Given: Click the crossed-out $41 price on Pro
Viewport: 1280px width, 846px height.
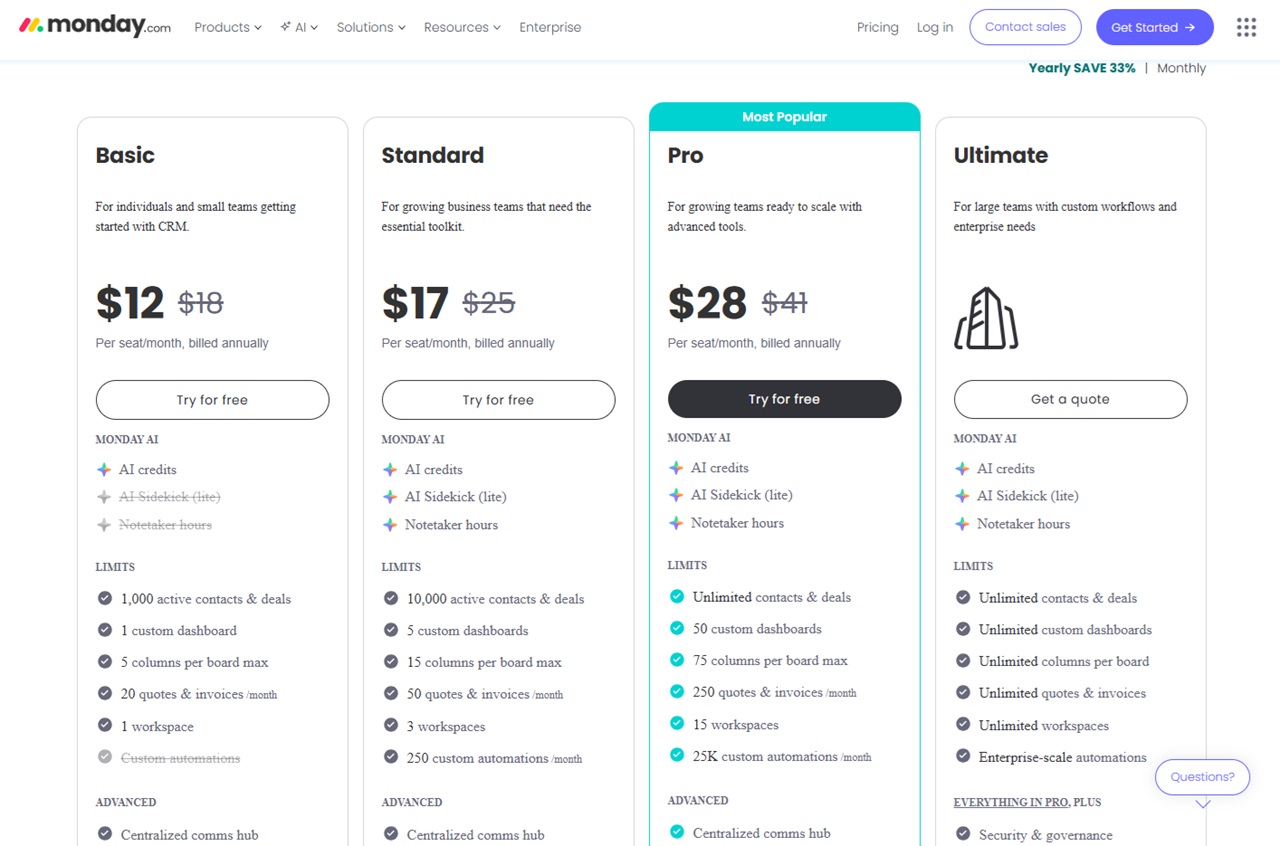Looking at the screenshot, I should (785, 303).
